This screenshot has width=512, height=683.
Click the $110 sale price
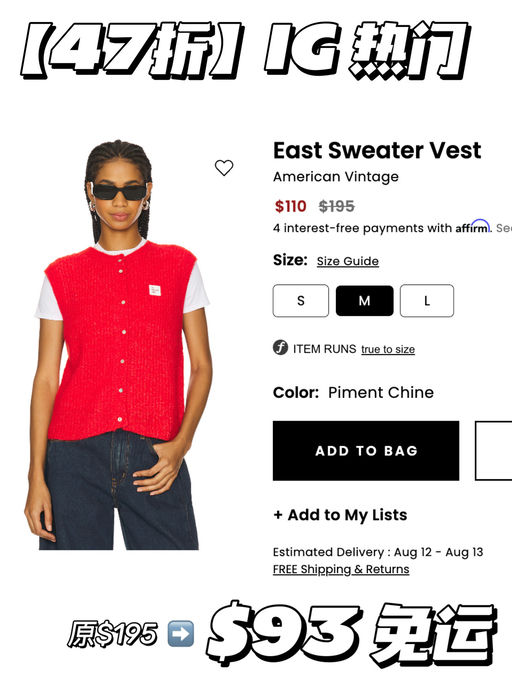click(291, 206)
